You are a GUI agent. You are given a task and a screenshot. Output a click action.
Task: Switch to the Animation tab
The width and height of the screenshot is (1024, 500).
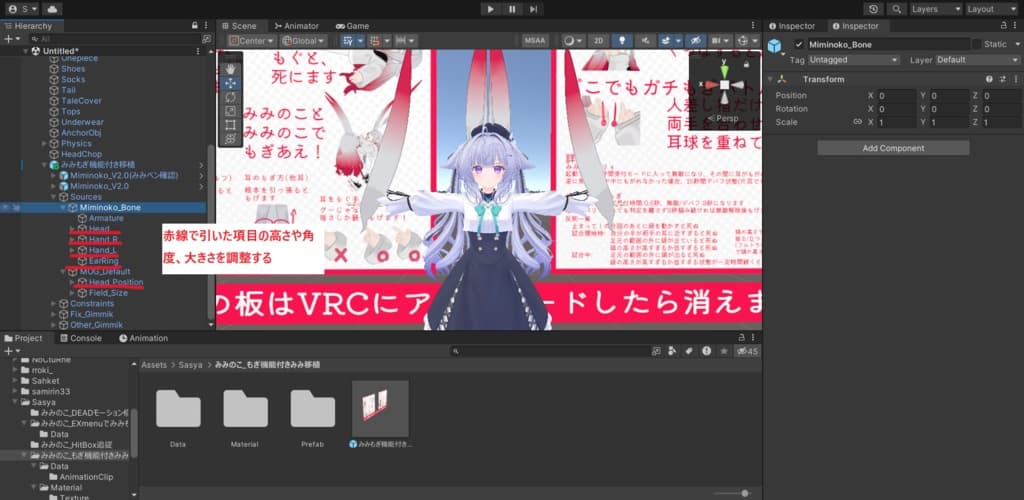pos(143,338)
